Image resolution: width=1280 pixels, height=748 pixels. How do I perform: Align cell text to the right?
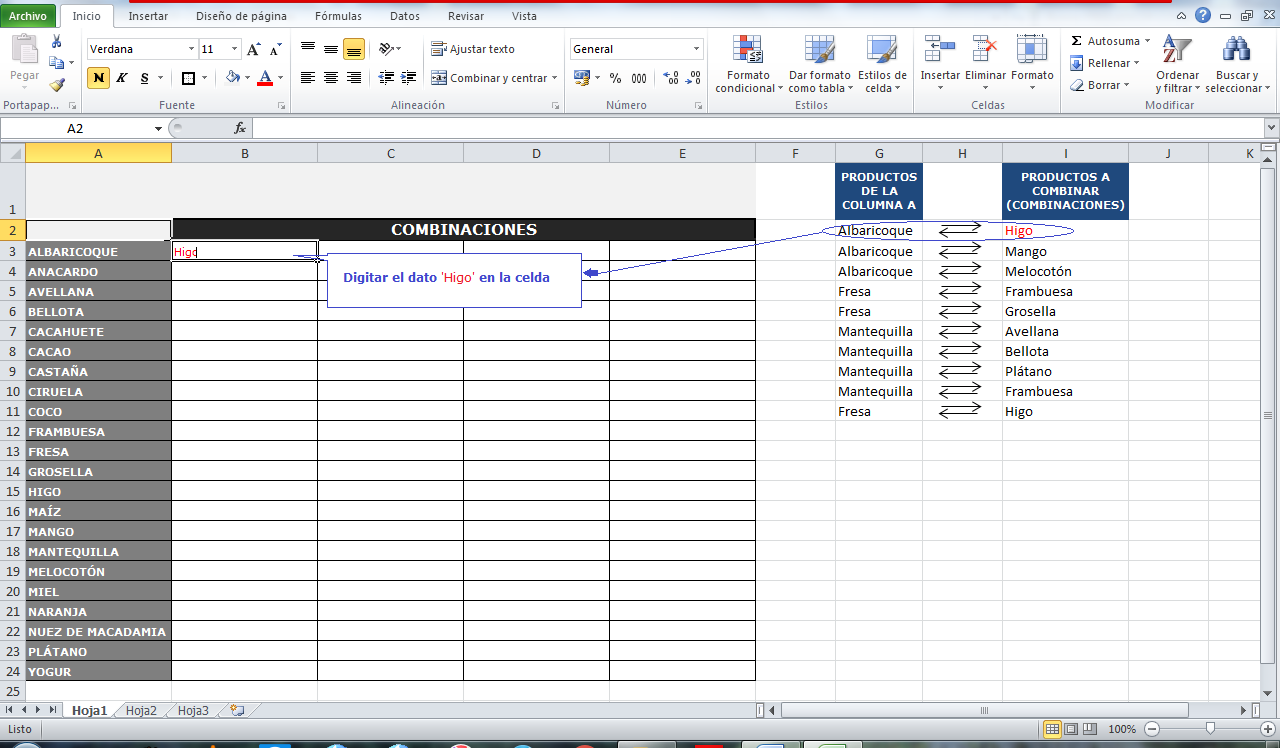tap(354, 78)
